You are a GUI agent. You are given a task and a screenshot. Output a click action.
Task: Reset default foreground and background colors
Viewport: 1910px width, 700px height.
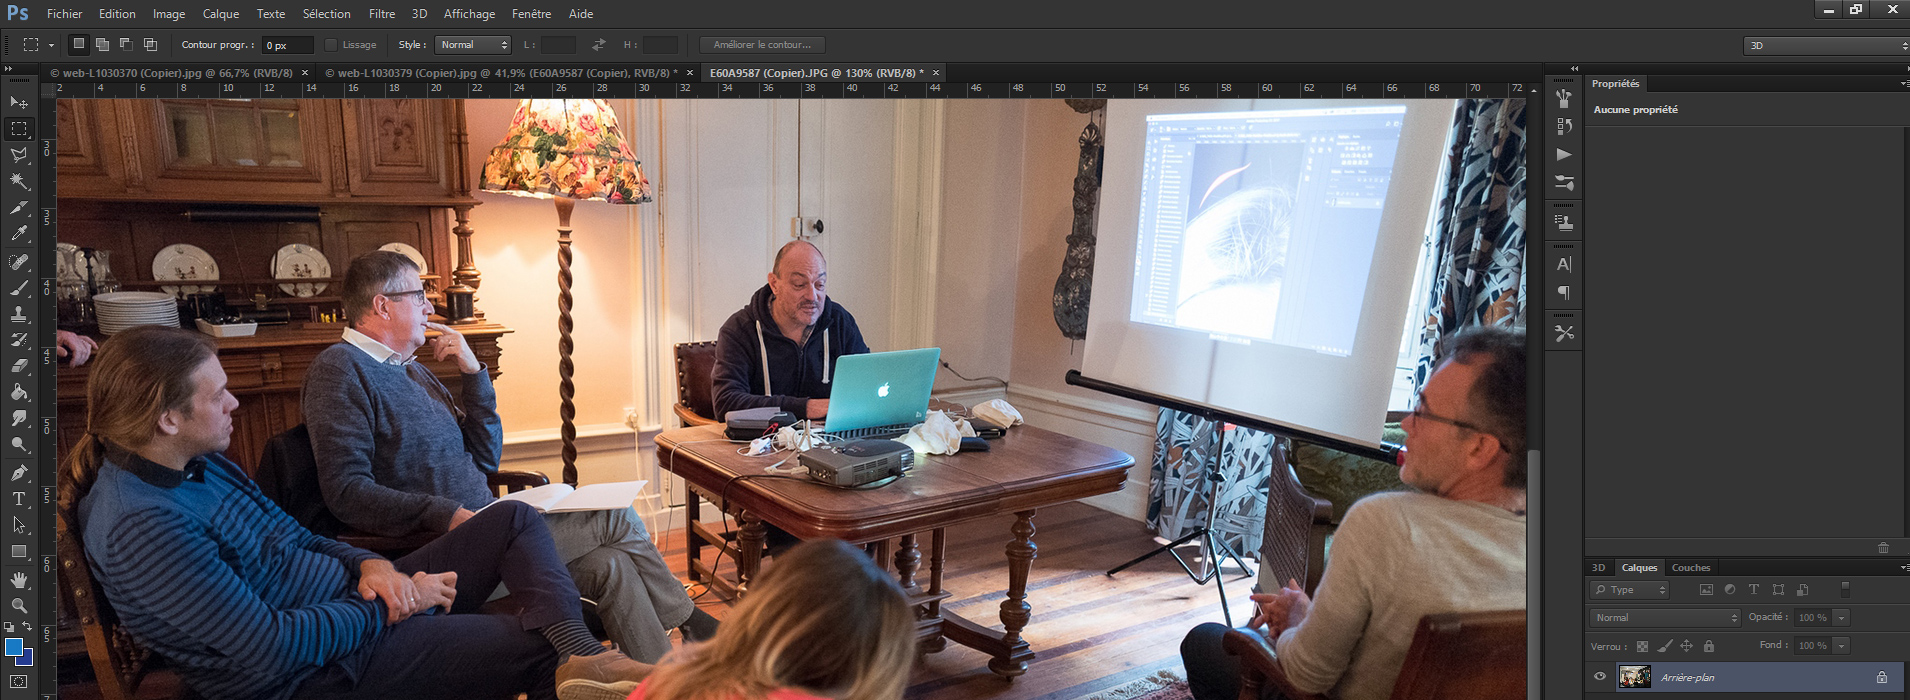pos(10,627)
